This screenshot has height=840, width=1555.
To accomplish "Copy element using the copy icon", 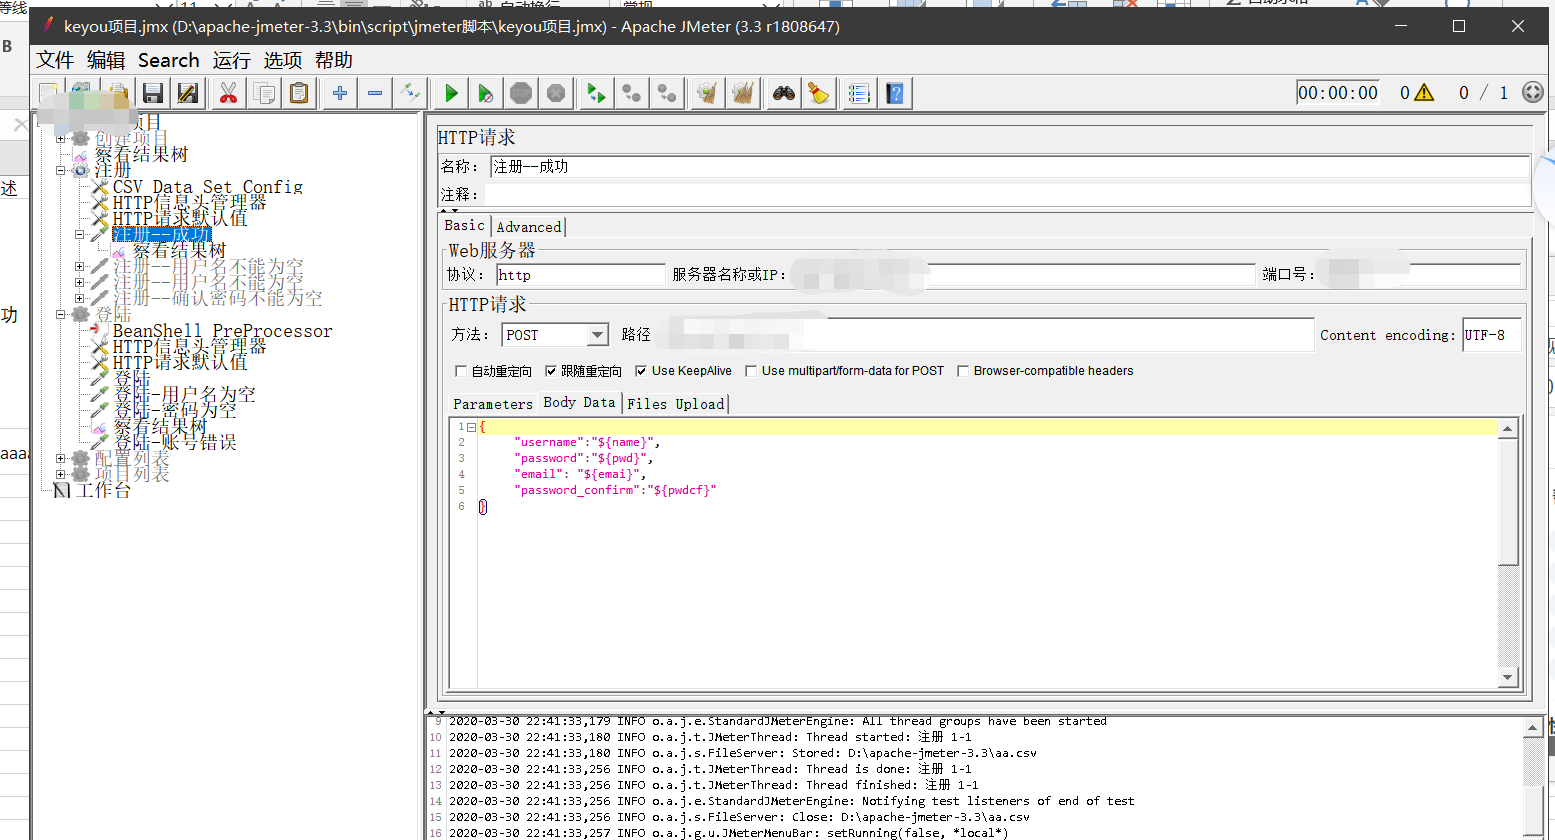I will pyautogui.click(x=264, y=92).
